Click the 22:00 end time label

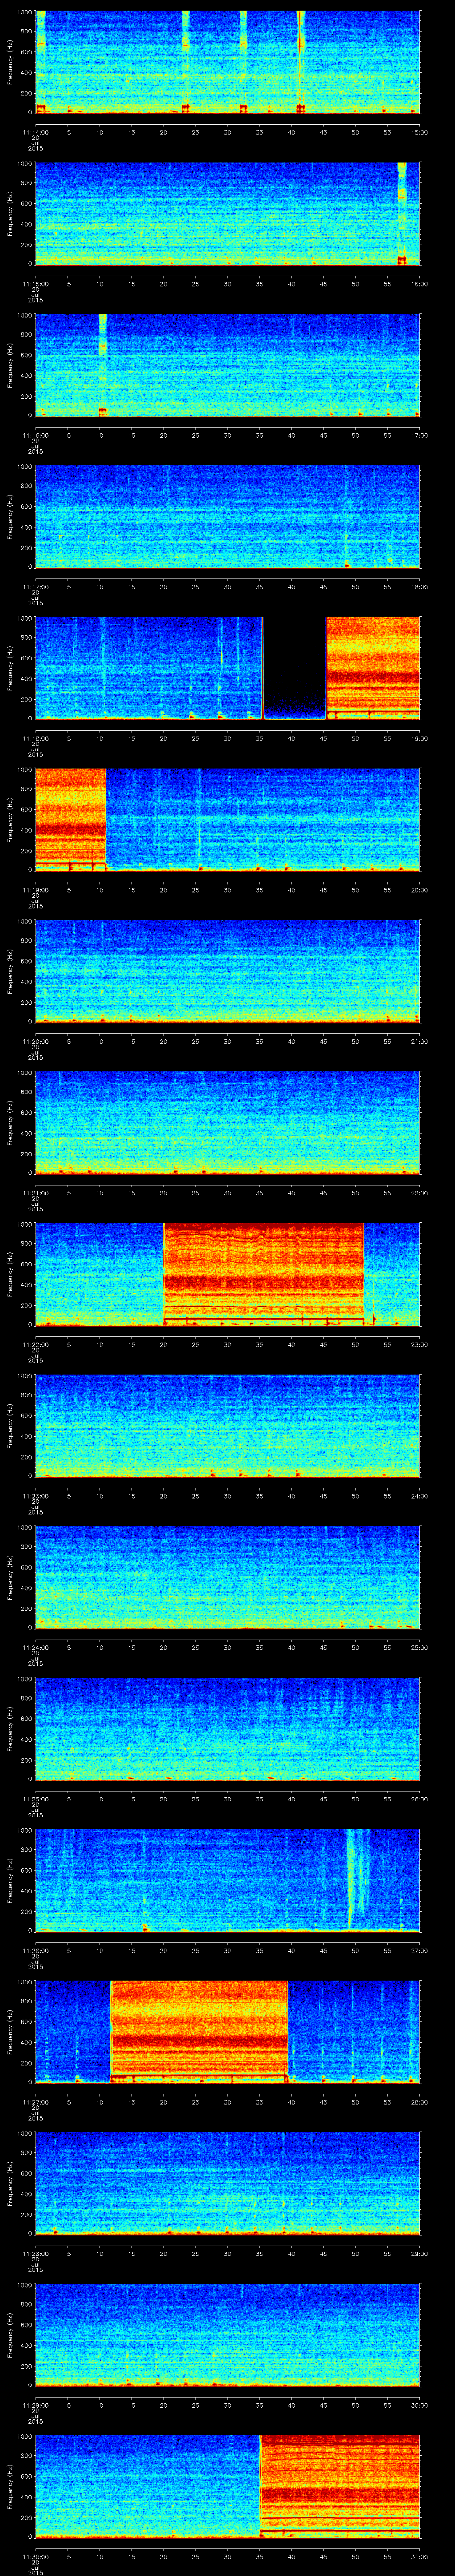click(x=419, y=1192)
